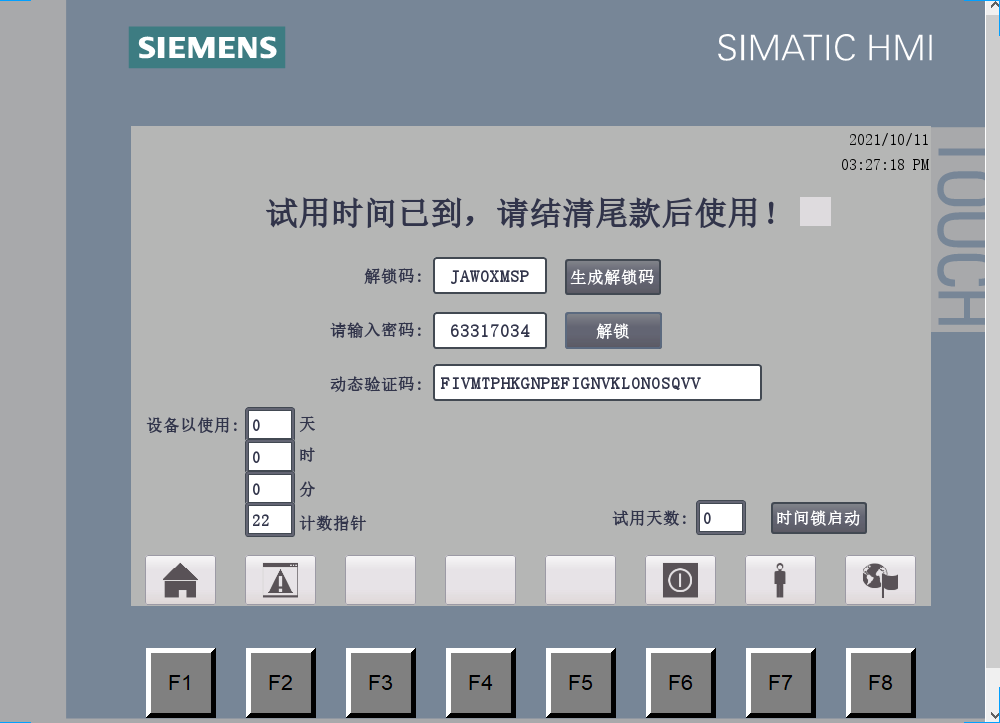Screen dimensions: 1000x723
Task: Click the 解锁 unlock button
Action: point(613,331)
